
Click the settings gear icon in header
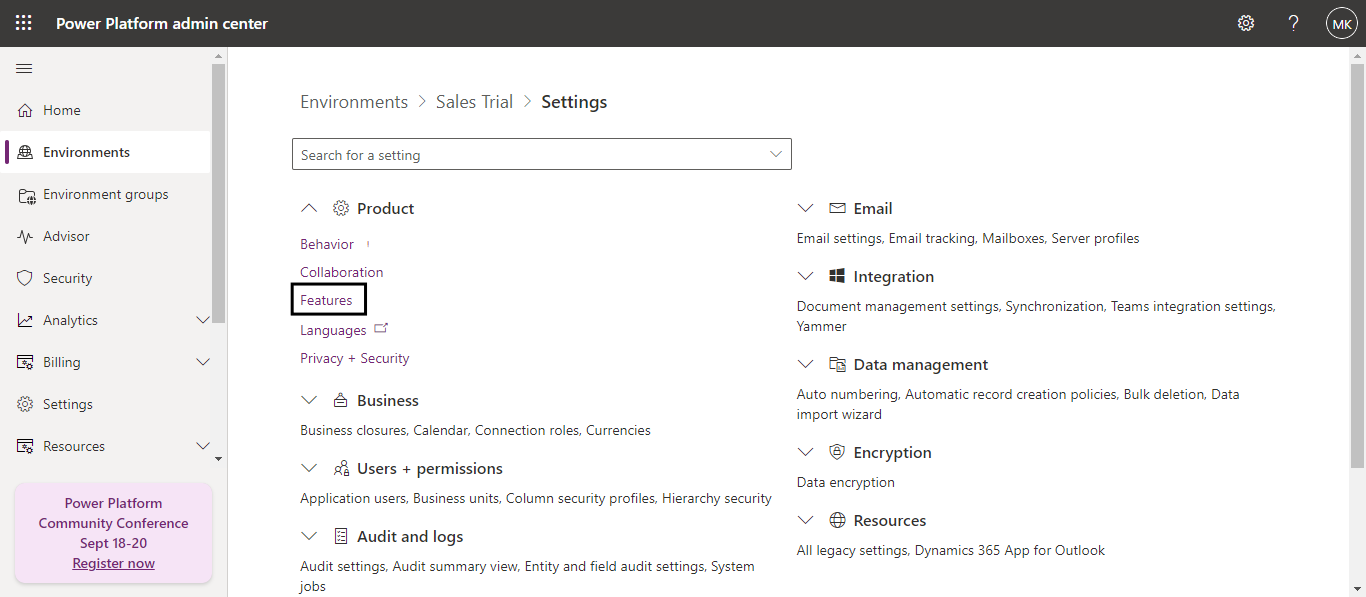[1246, 23]
